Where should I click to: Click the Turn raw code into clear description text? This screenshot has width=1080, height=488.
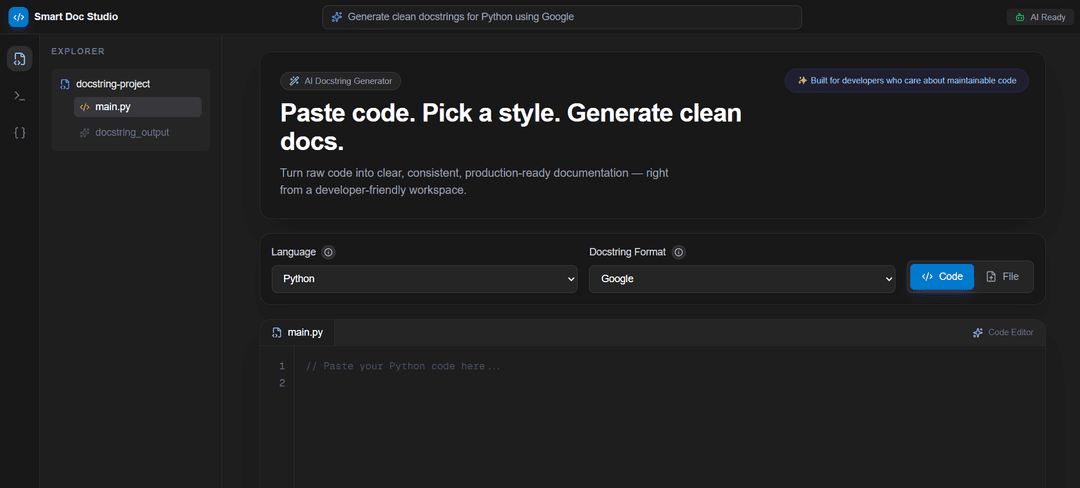pyautogui.click(x=474, y=181)
